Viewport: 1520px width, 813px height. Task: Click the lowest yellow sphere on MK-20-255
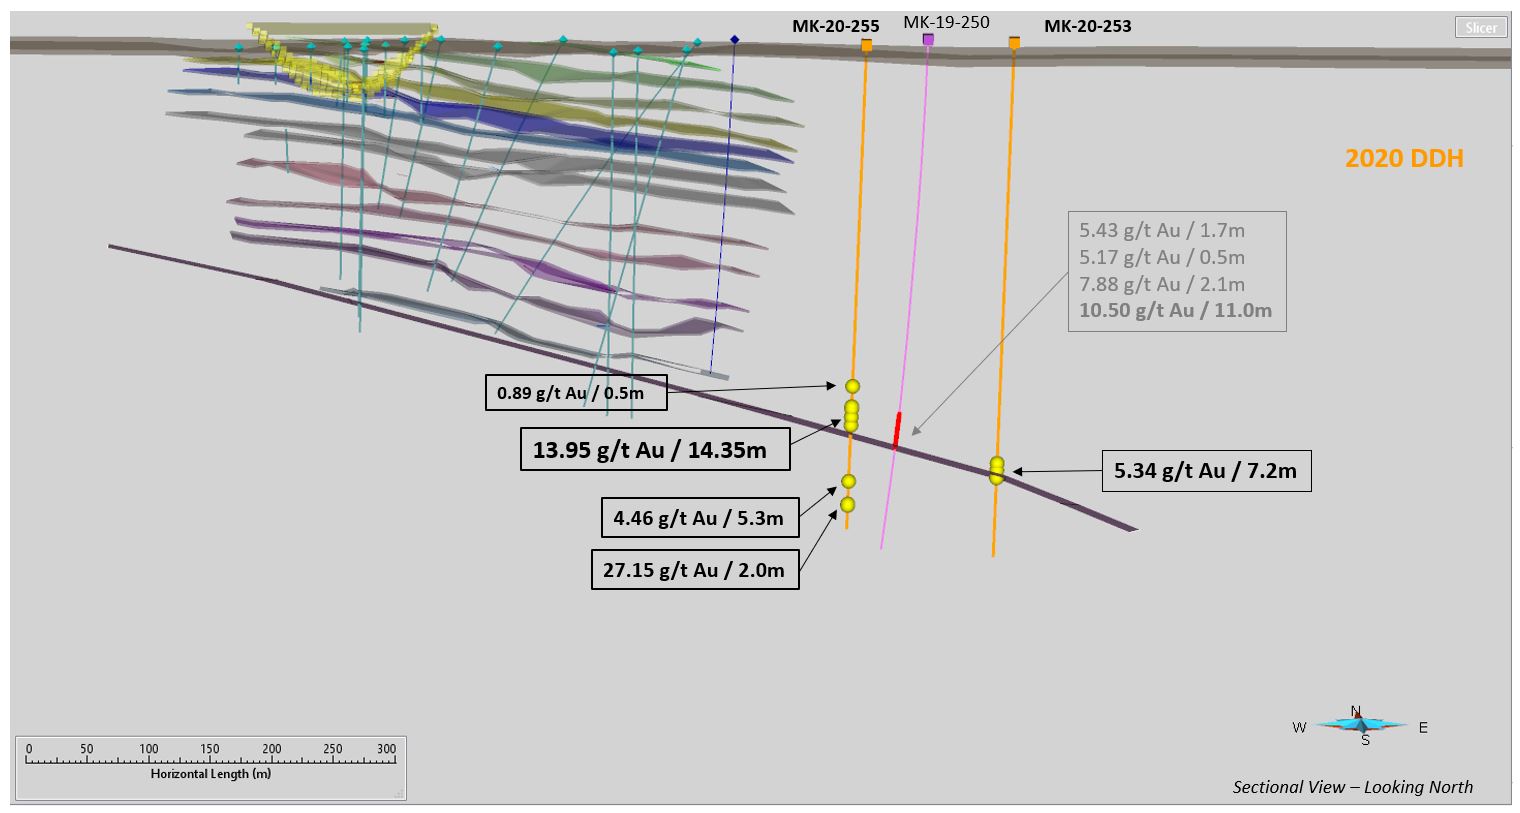(847, 504)
